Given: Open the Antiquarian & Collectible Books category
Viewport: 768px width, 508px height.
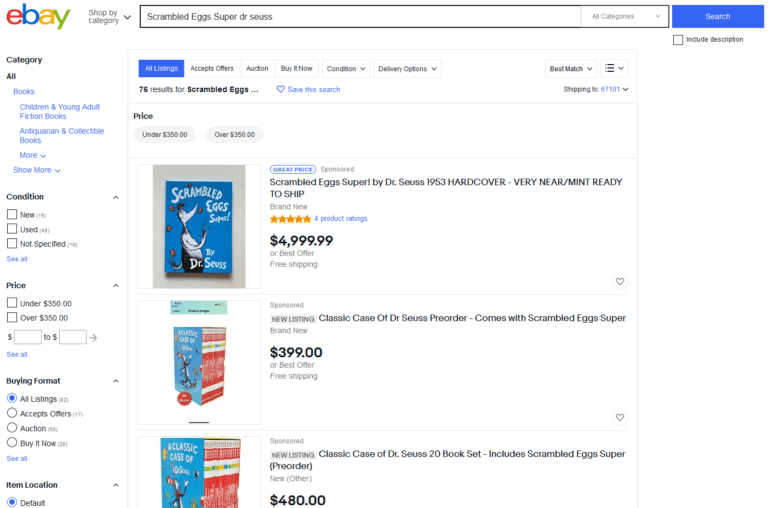Looking at the screenshot, I should pos(62,136).
